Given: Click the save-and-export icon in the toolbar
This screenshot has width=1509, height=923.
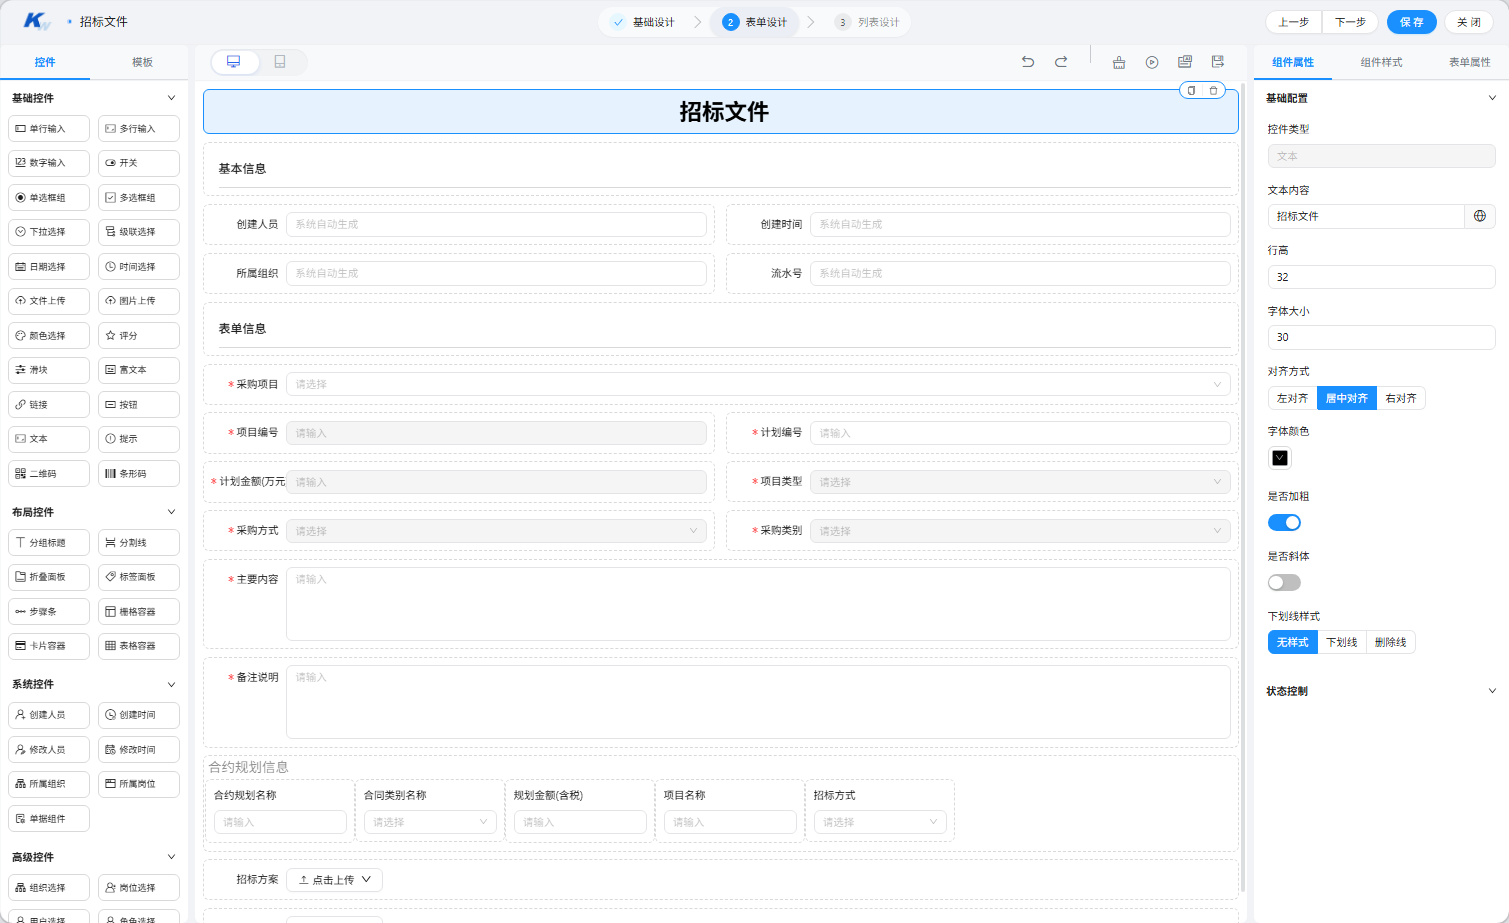Looking at the screenshot, I should coord(1218,62).
